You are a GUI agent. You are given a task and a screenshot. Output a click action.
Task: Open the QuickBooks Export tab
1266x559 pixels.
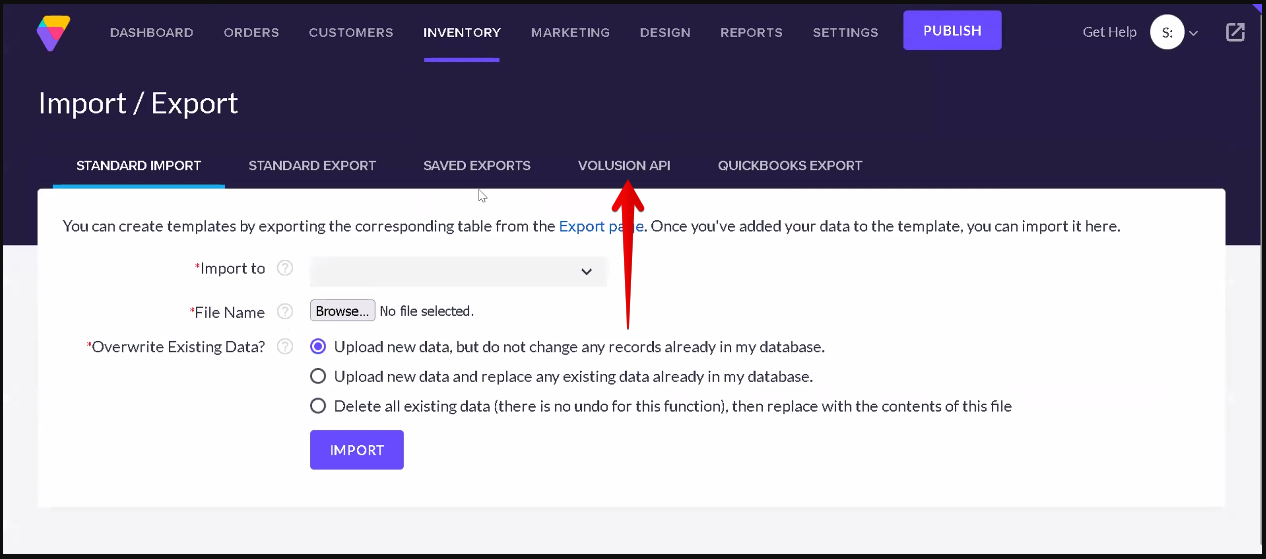[x=790, y=166]
